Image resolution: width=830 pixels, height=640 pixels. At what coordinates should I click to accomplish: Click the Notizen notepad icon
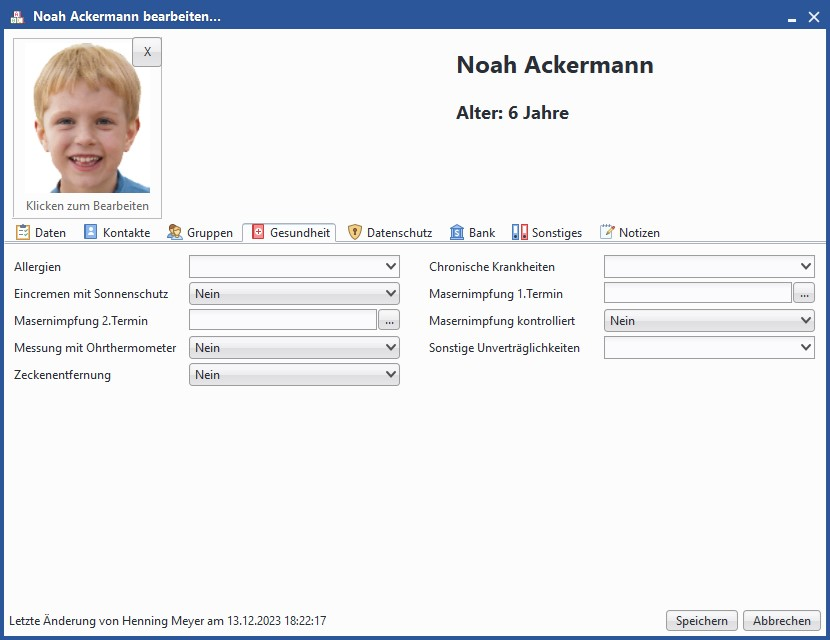tap(607, 232)
